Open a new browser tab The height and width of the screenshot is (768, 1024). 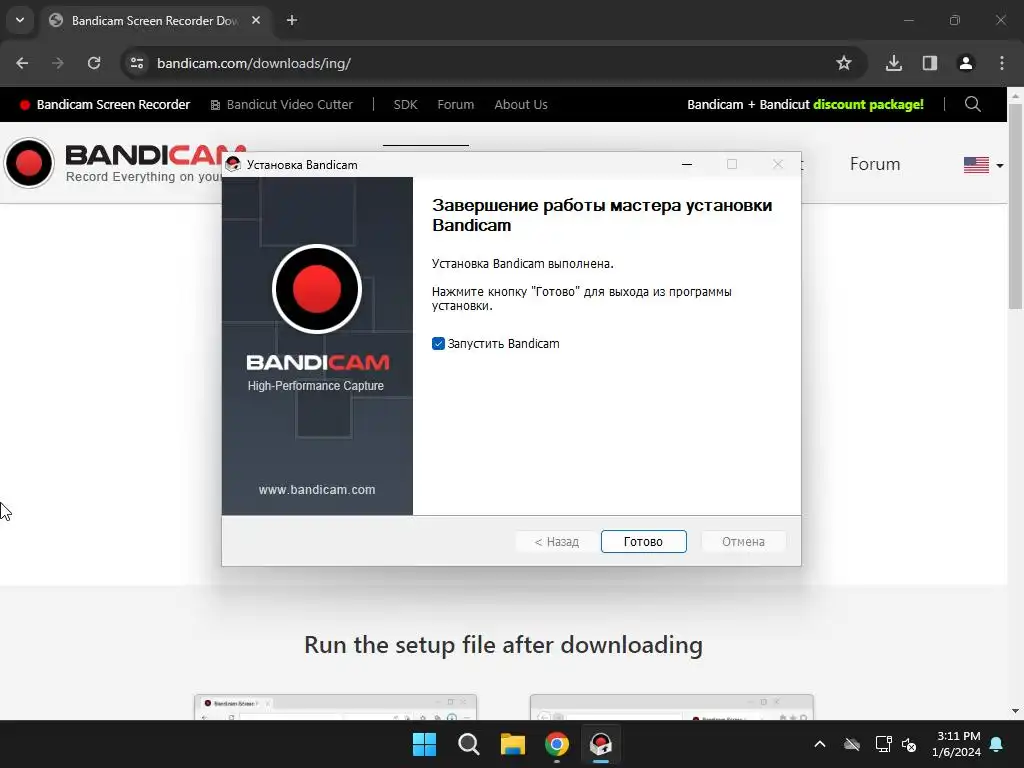(x=292, y=20)
